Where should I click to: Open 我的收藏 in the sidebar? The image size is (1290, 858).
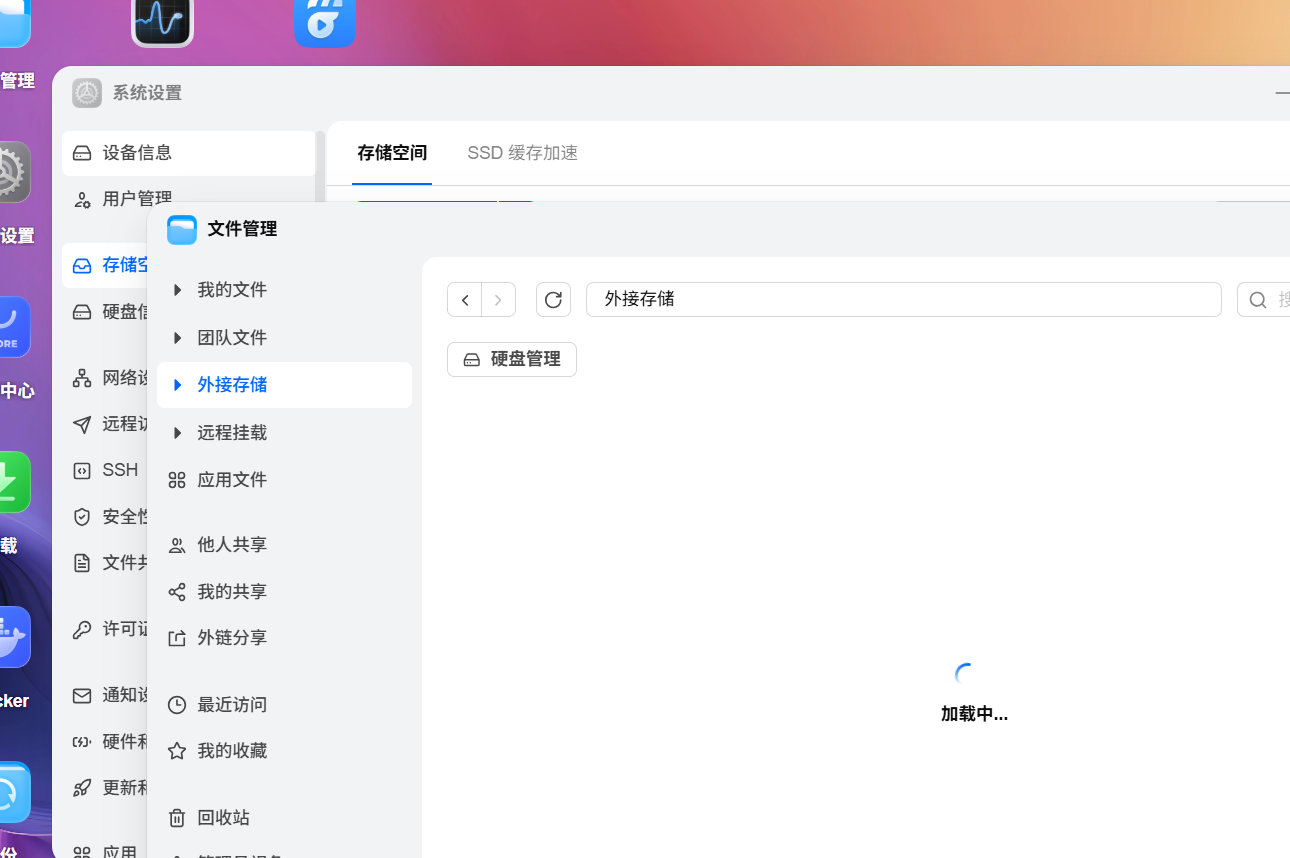[x=284, y=751]
